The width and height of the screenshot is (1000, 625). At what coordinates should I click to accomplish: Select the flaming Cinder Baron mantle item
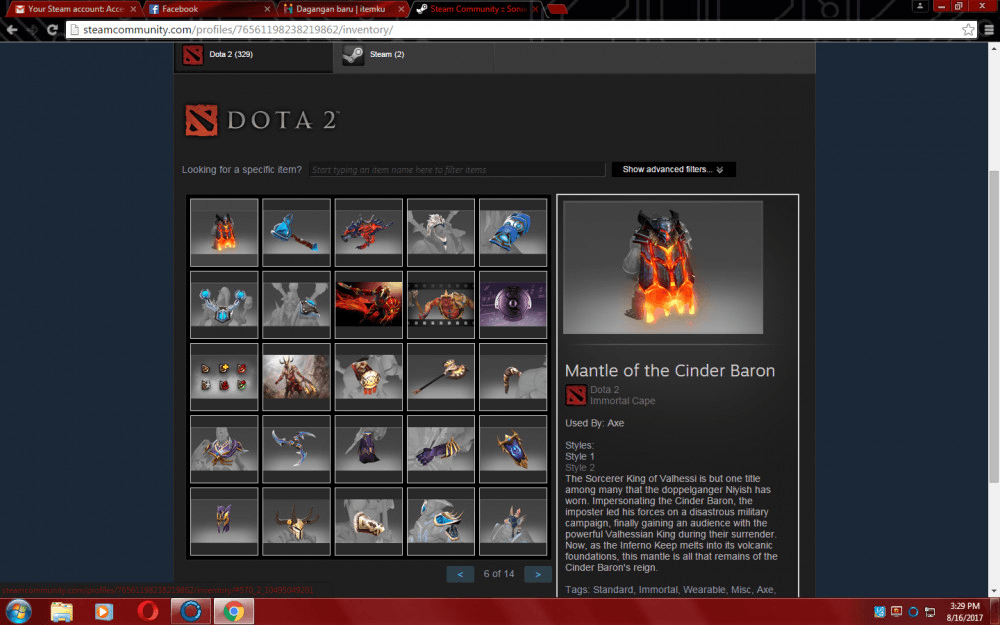click(224, 232)
